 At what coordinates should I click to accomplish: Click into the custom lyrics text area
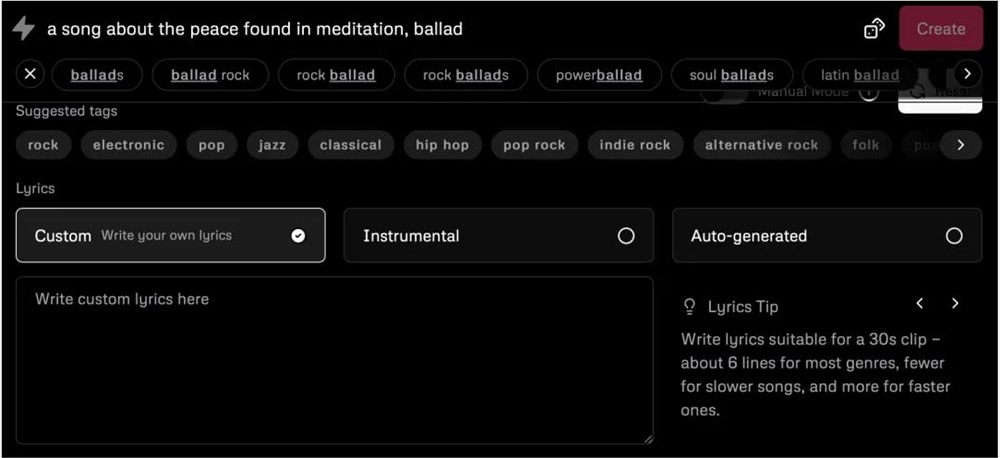point(334,360)
